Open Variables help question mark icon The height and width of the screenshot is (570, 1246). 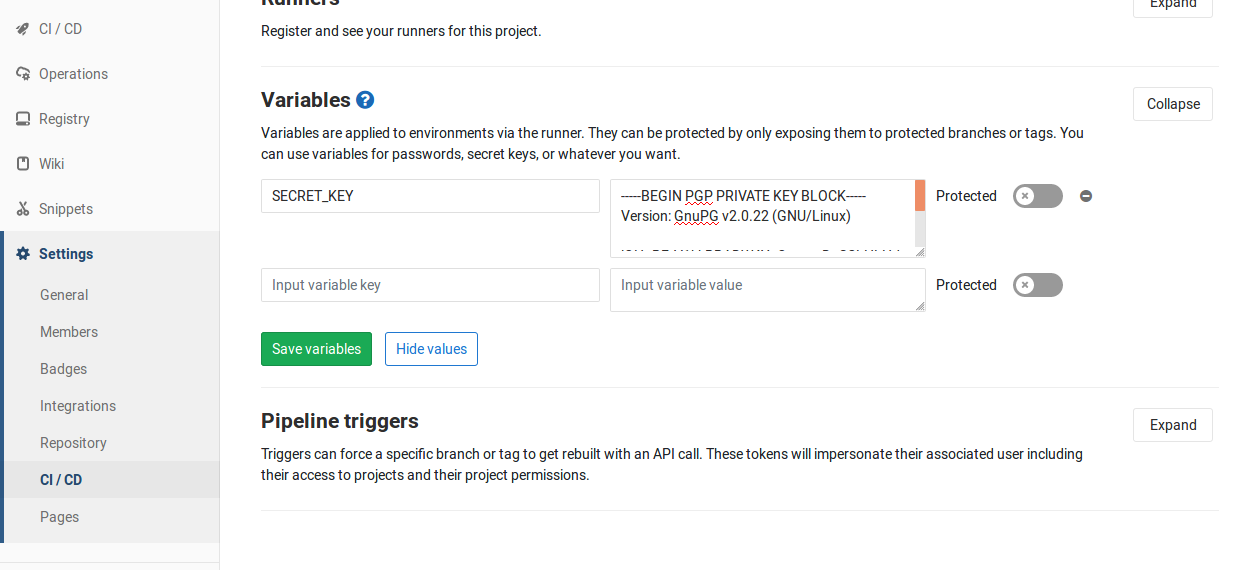365,100
